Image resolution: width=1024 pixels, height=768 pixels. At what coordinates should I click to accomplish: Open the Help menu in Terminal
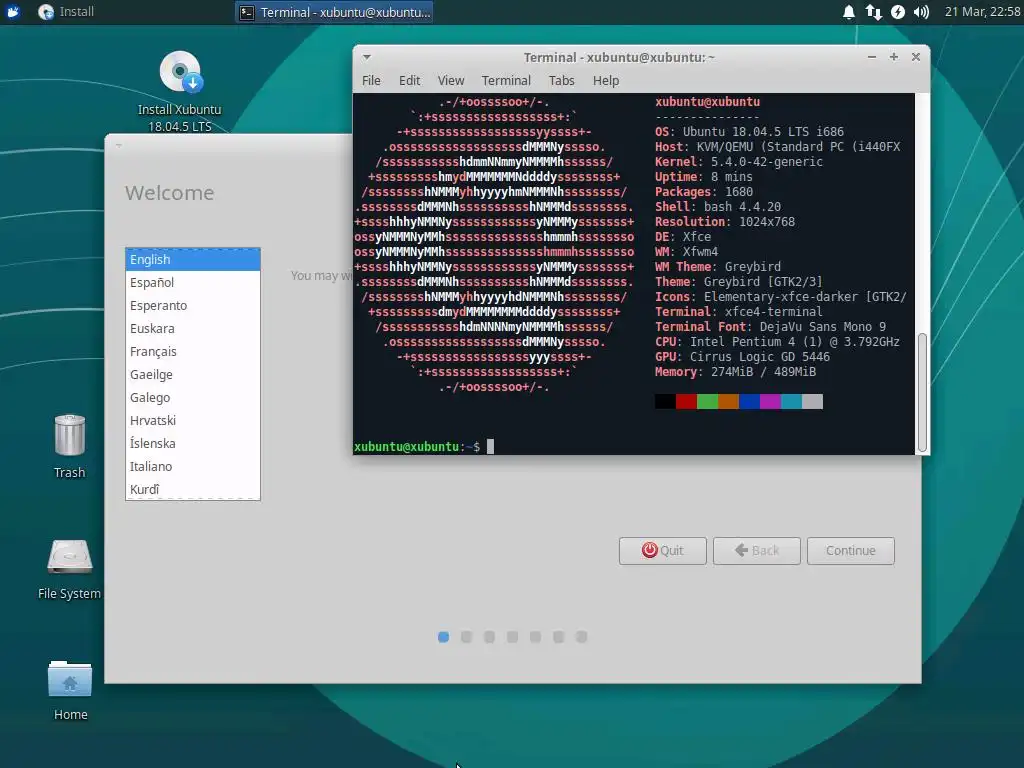pyautogui.click(x=606, y=80)
